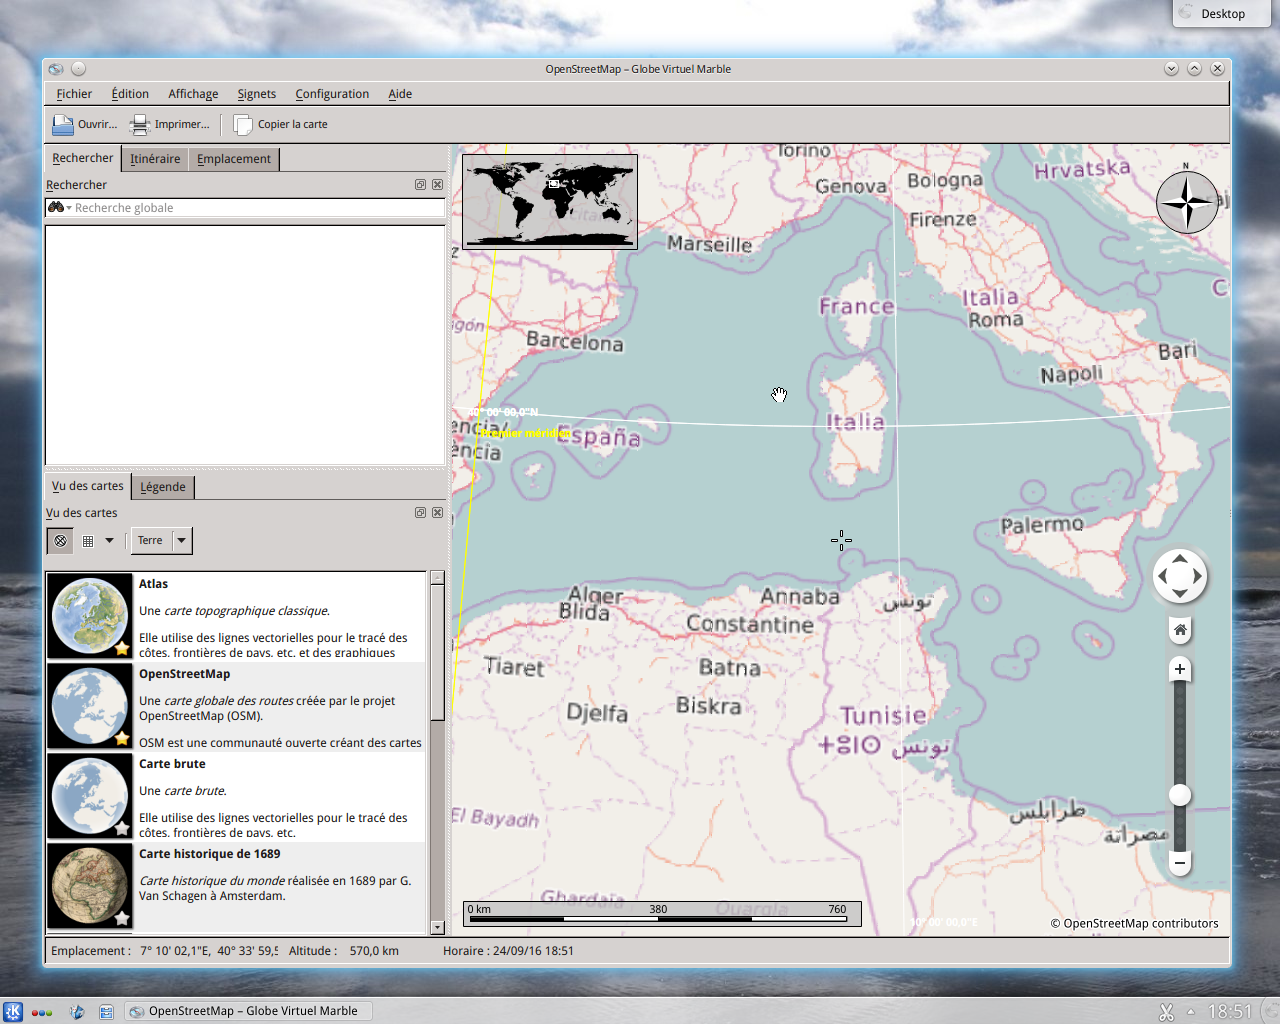Click the Carte historique de 1689 title
Screen dimensions: 1280x1024
(x=210, y=854)
